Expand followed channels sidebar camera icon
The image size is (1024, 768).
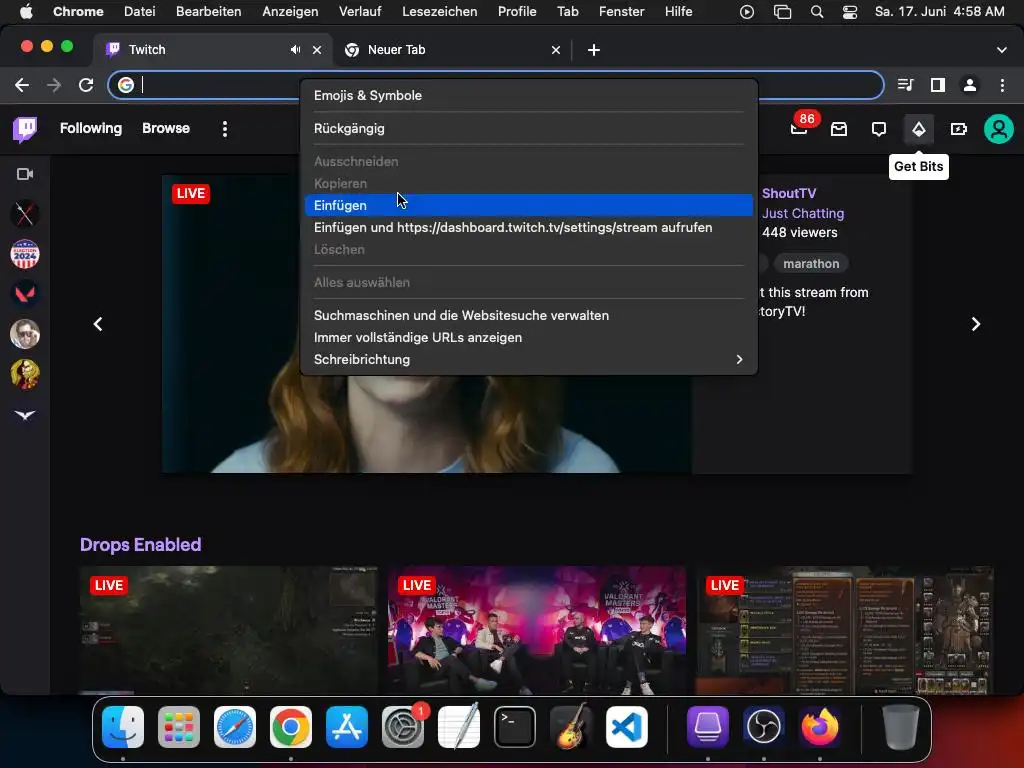(x=25, y=174)
